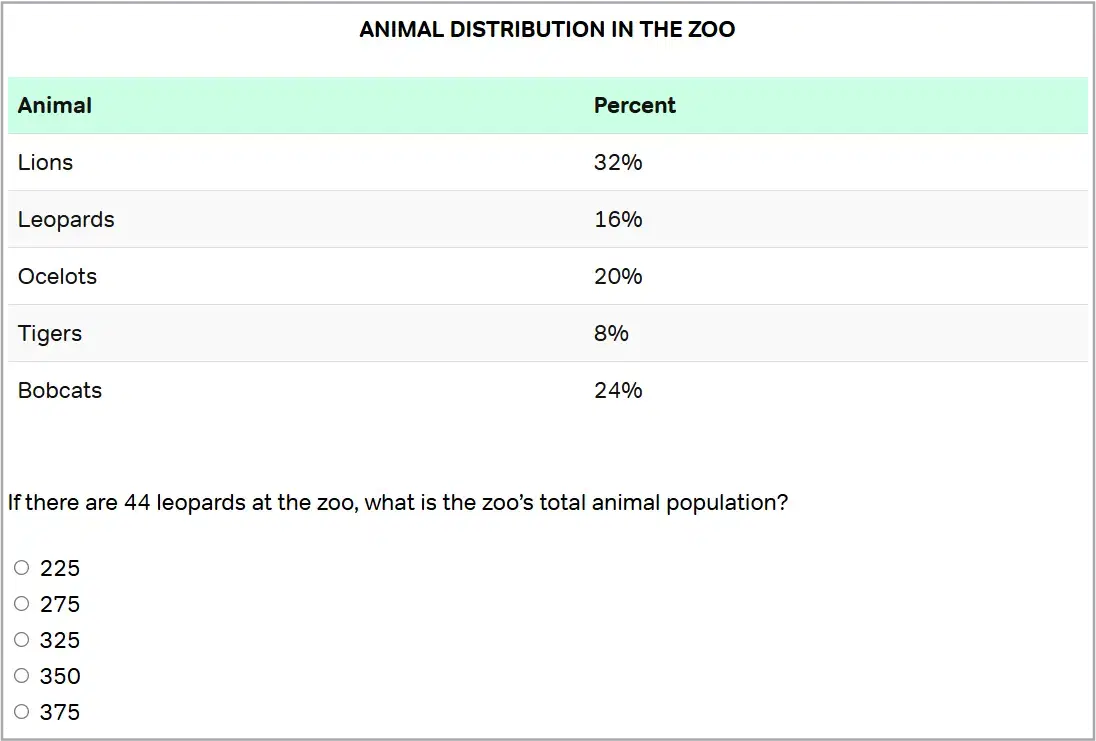This screenshot has height=741, width=1096.
Task: Pick 325 as the answer
Action: (x=22, y=640)
